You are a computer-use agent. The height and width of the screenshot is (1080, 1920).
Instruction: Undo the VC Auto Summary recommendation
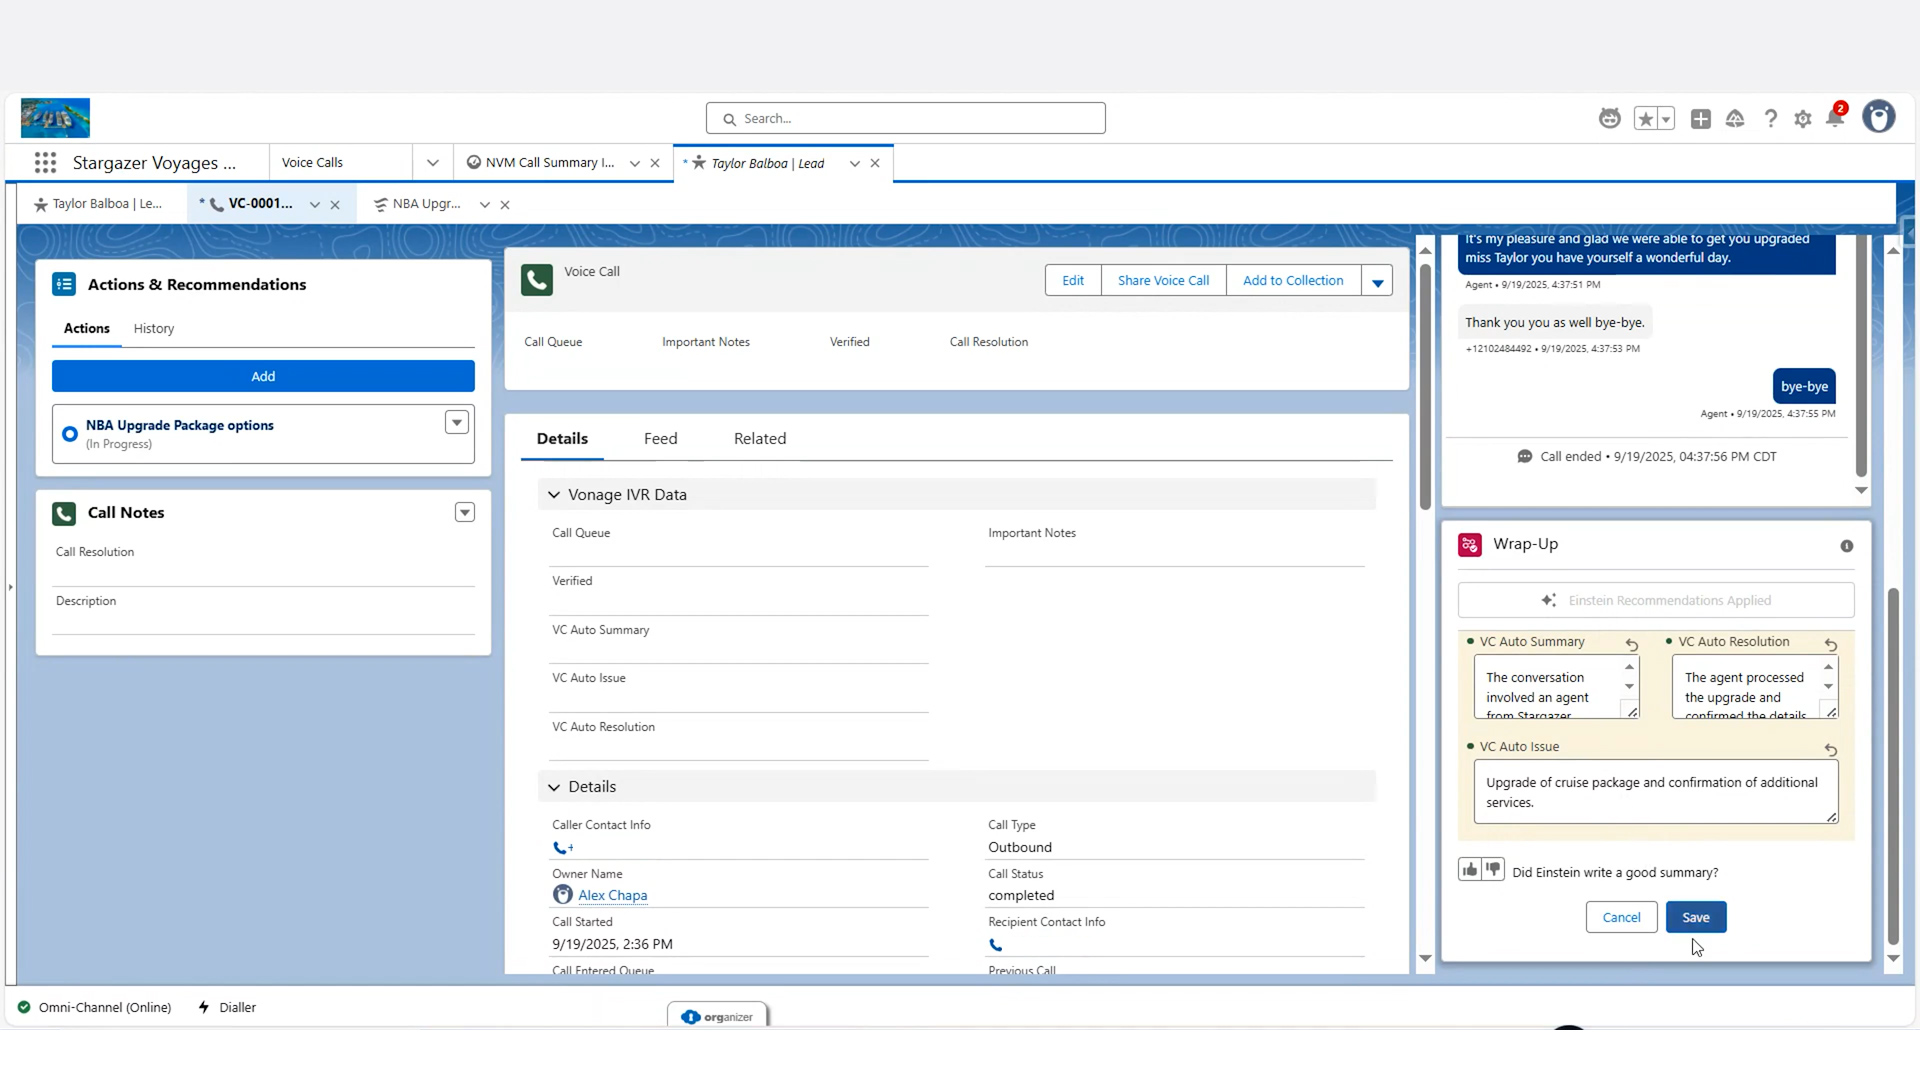(x=1631, y=645)
